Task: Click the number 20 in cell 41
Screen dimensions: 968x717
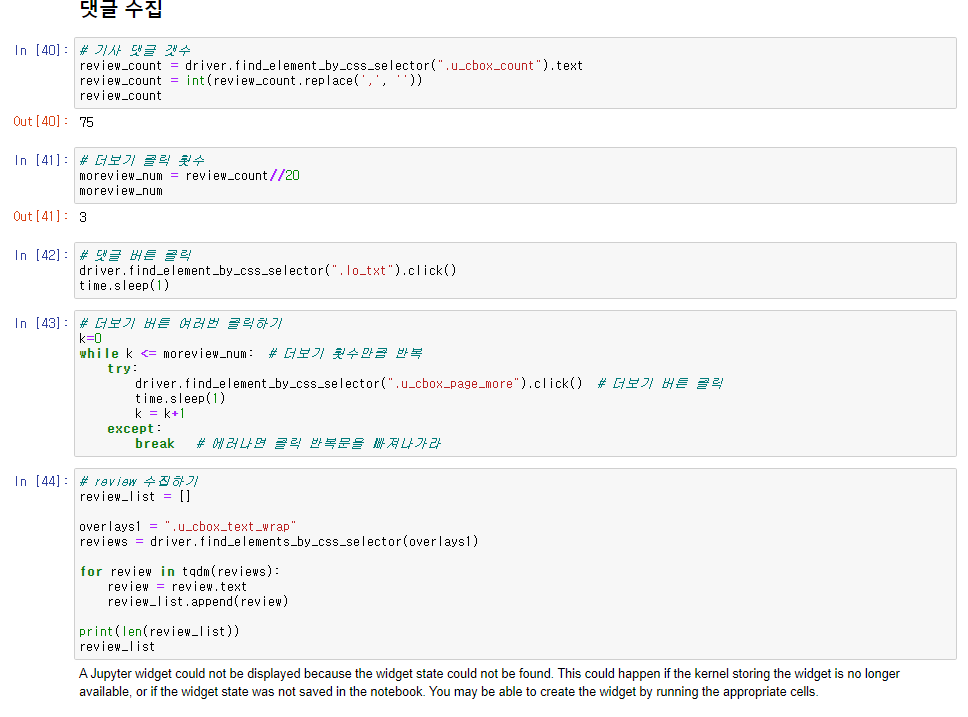Action: pyautogui.click(x=293, y=176)
